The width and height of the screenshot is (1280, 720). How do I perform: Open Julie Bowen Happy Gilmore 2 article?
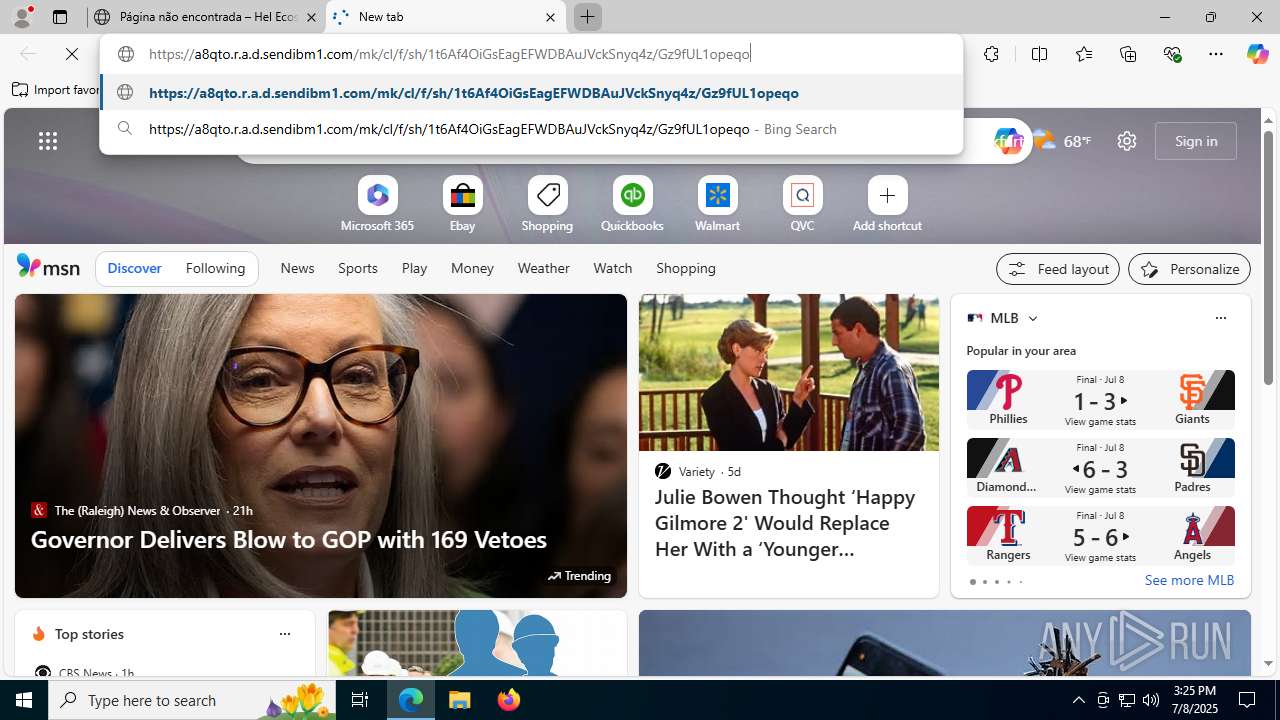786,523
